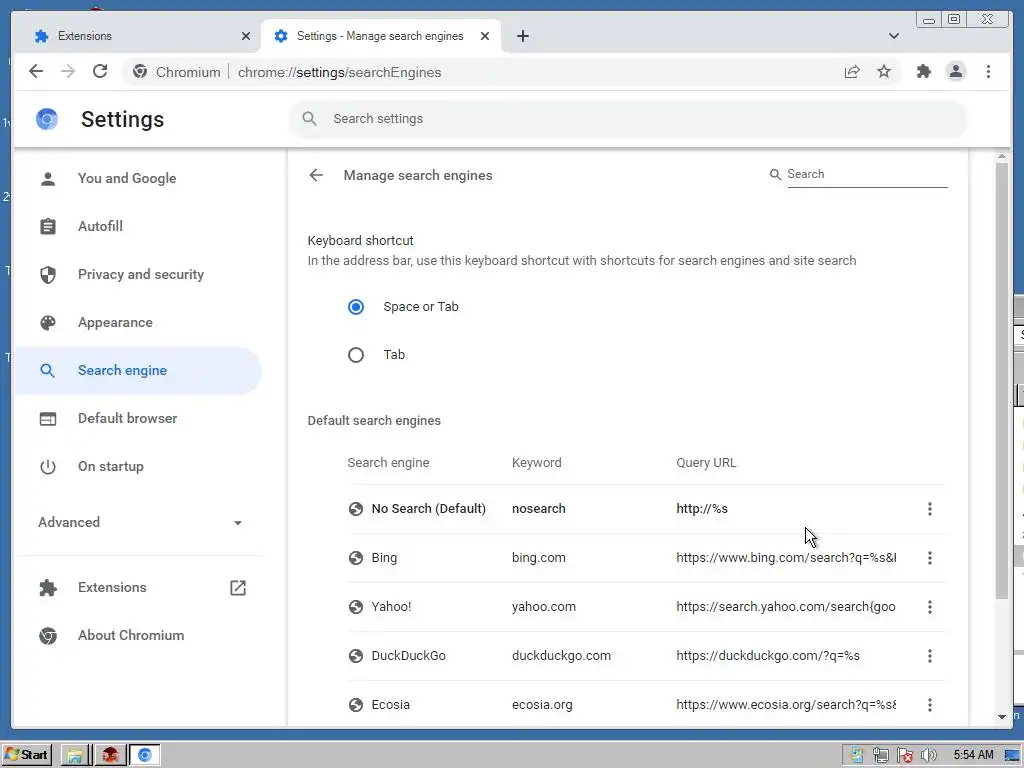Open the Chromium three-dot main menu
1024x768 pixels.
tap(988, 72)
